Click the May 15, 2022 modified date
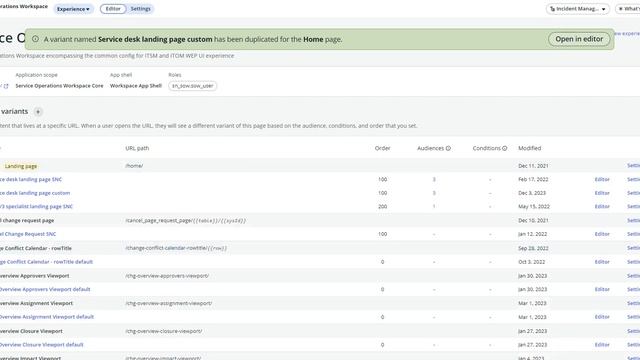 pyautogui.click(x=534, y=207)
